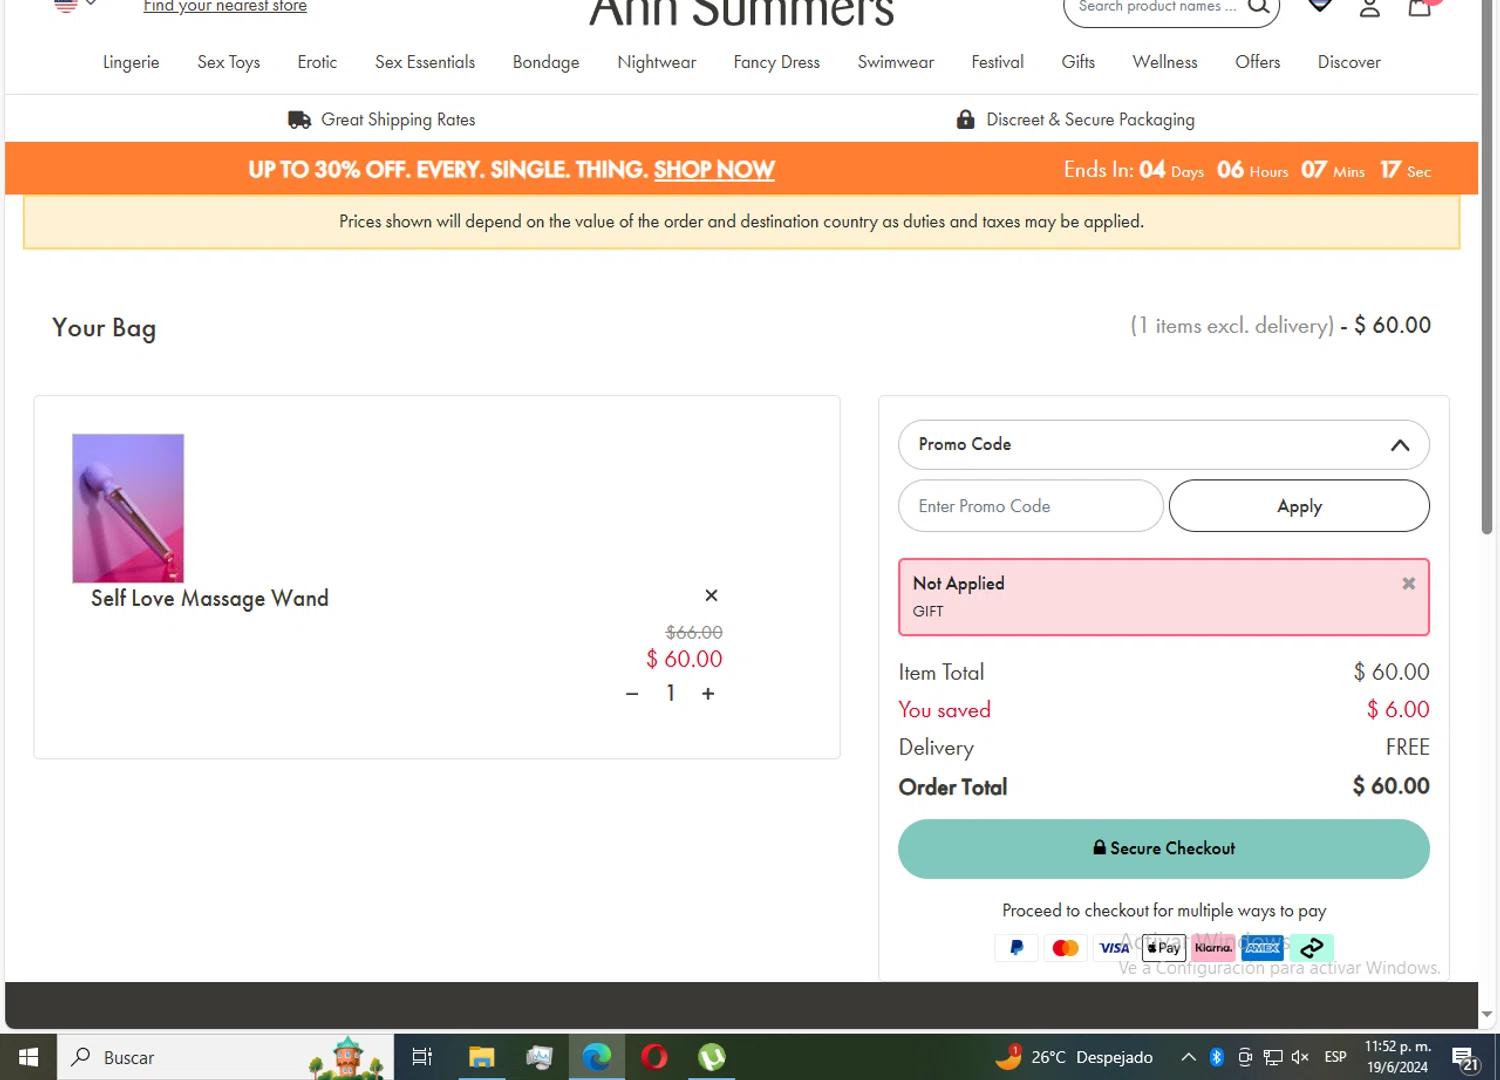Open Microsoft Edge from taskbar
Screen dimensions: 1500x1080
(597, 1057)
